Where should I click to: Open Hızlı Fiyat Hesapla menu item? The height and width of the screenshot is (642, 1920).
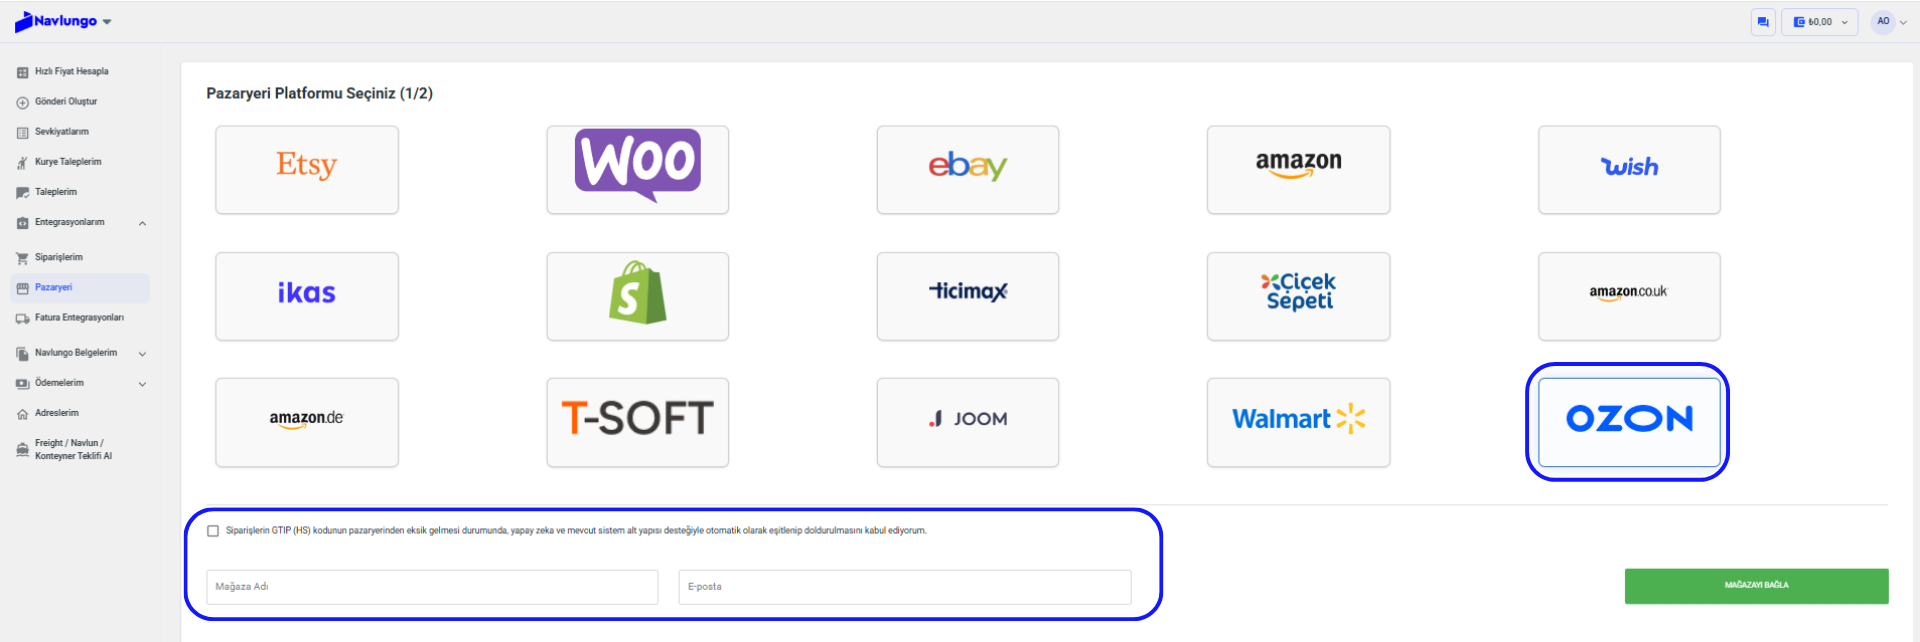coord(71,72)
